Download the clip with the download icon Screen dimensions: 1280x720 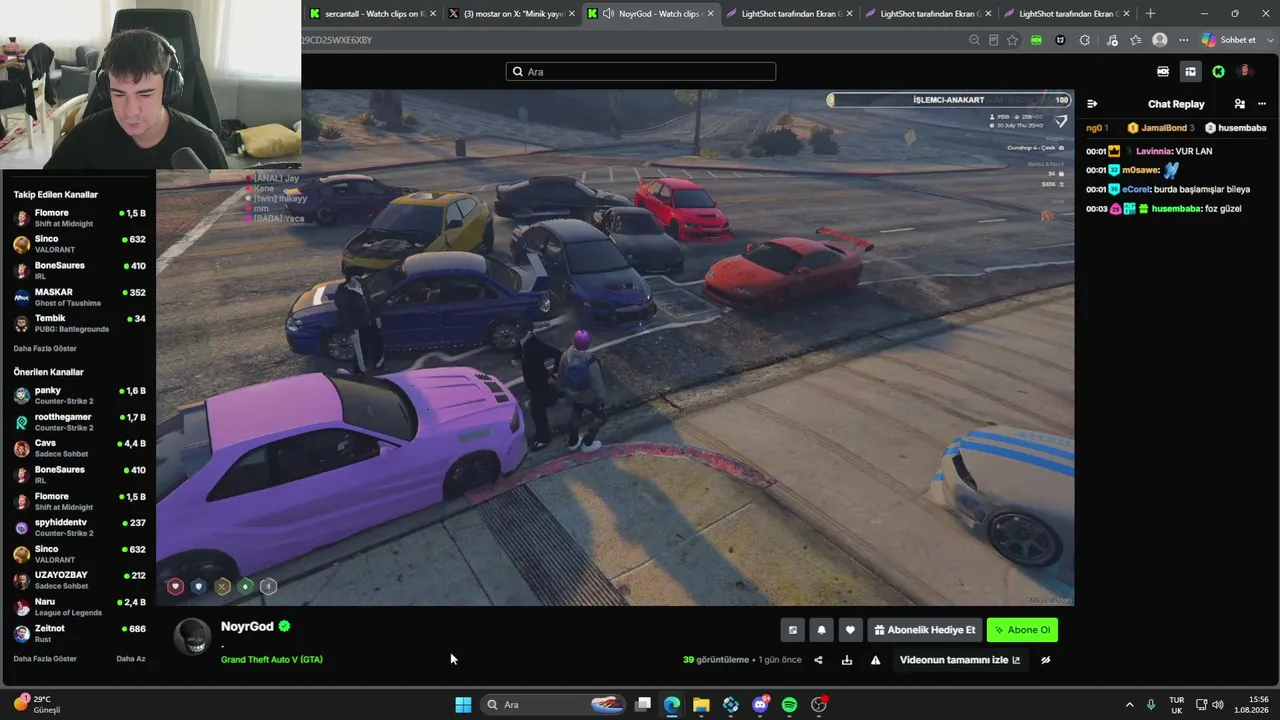tap(847, 660)
